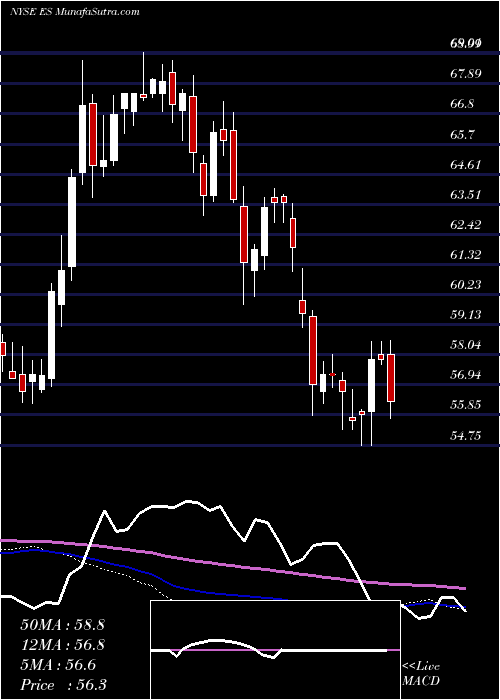Select the 54.75 price axis label
This screenshot has width=500, height=700.
point(466,435)
